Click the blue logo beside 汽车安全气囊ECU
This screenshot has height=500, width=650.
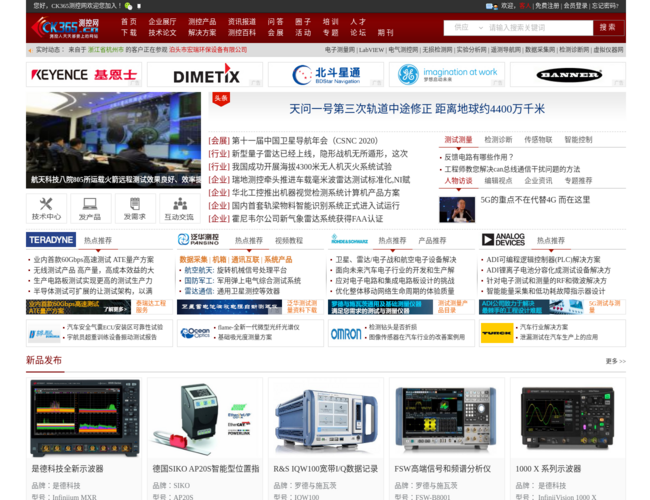tap(44, 334)
